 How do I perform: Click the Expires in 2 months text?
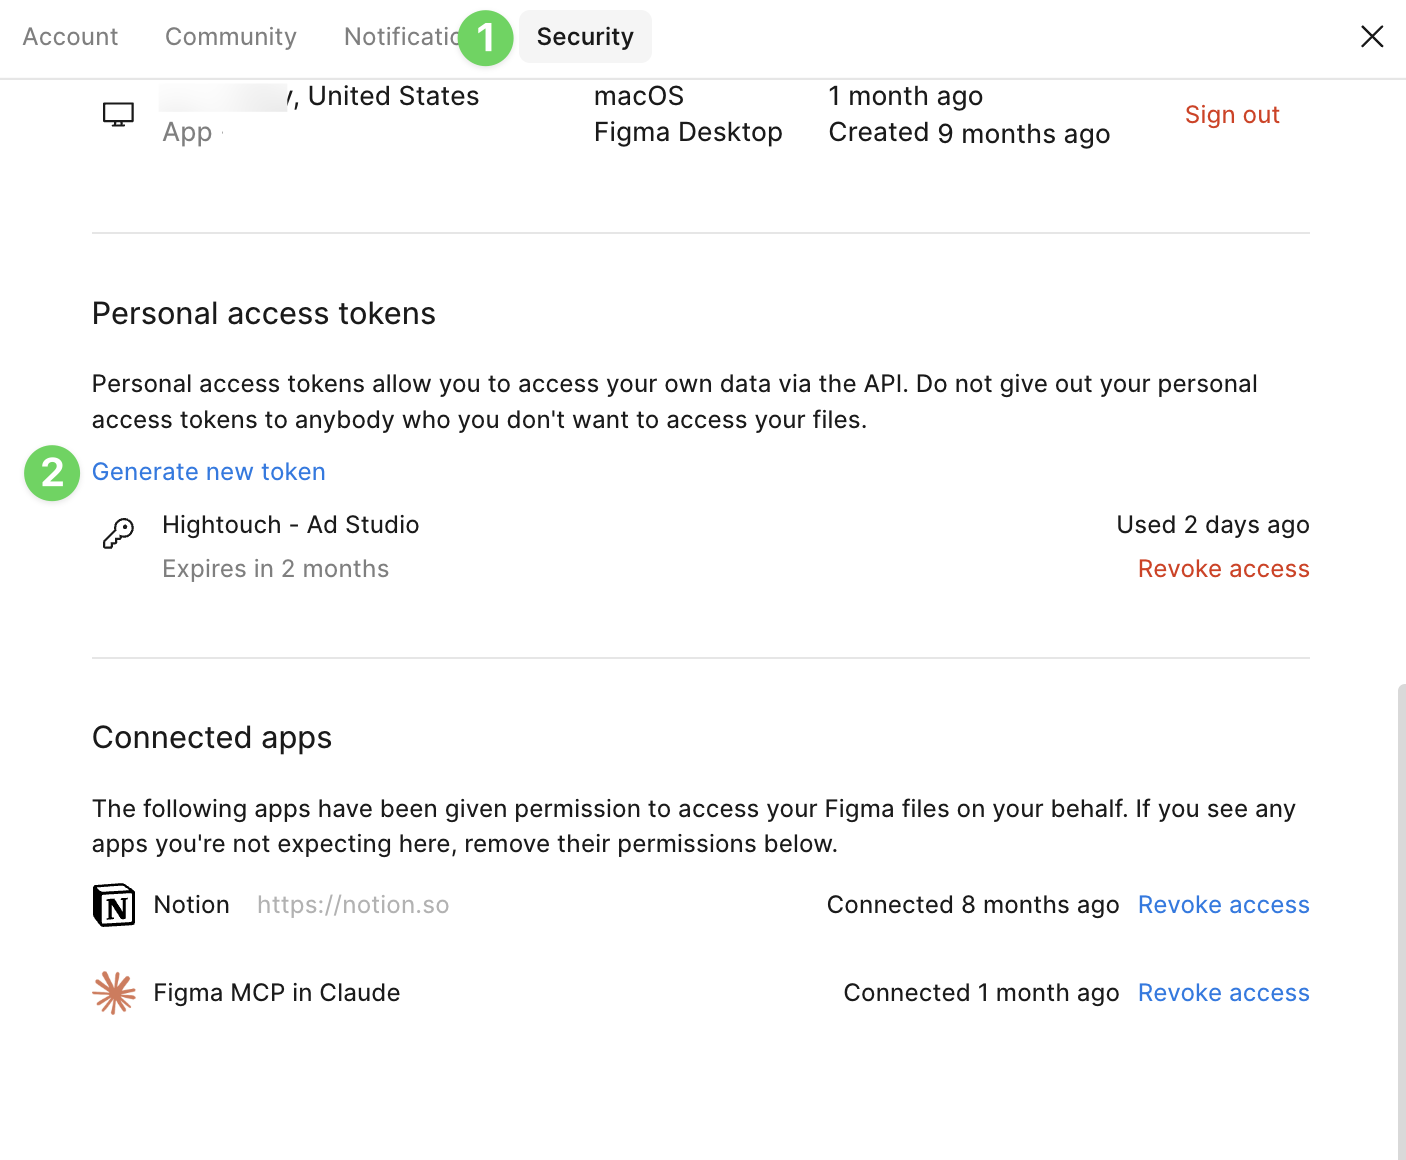pyautogui.click(x=276, y=569)
